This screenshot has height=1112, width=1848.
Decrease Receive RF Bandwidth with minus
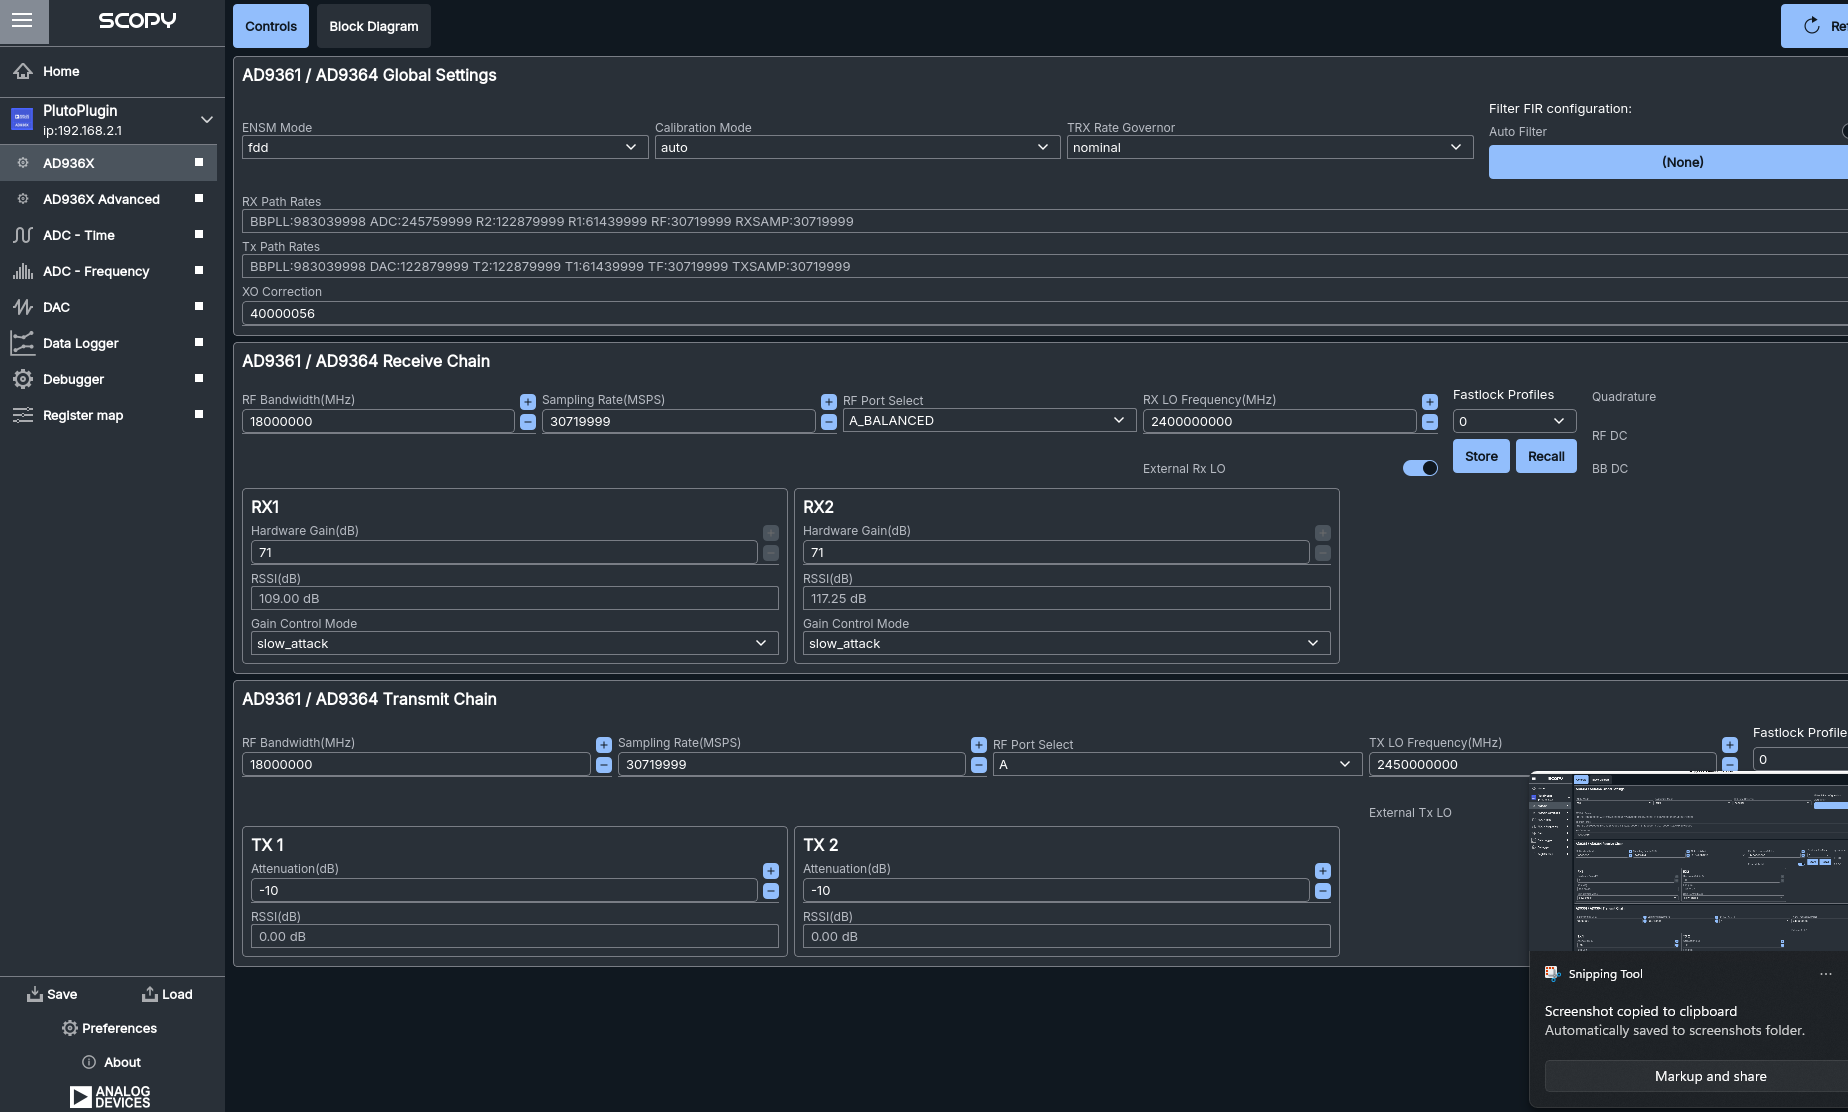[x=528, y=422]
